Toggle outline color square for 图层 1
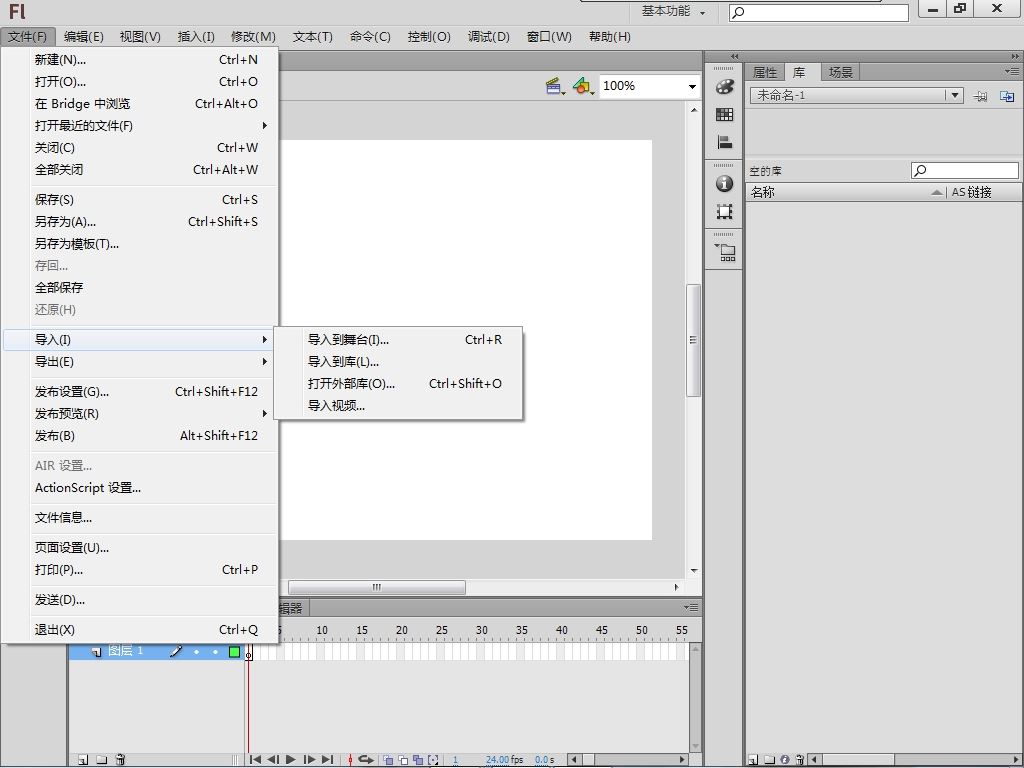Viewport: 1024px width, 768px height. tap(234, 652)
